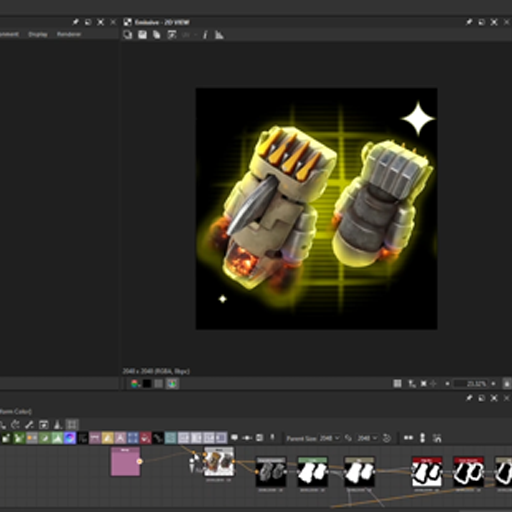The width and height of the screenshot is (512, 512).
Task: Click the boxed icon before the dimmed 2D tool
Action: 172,35
